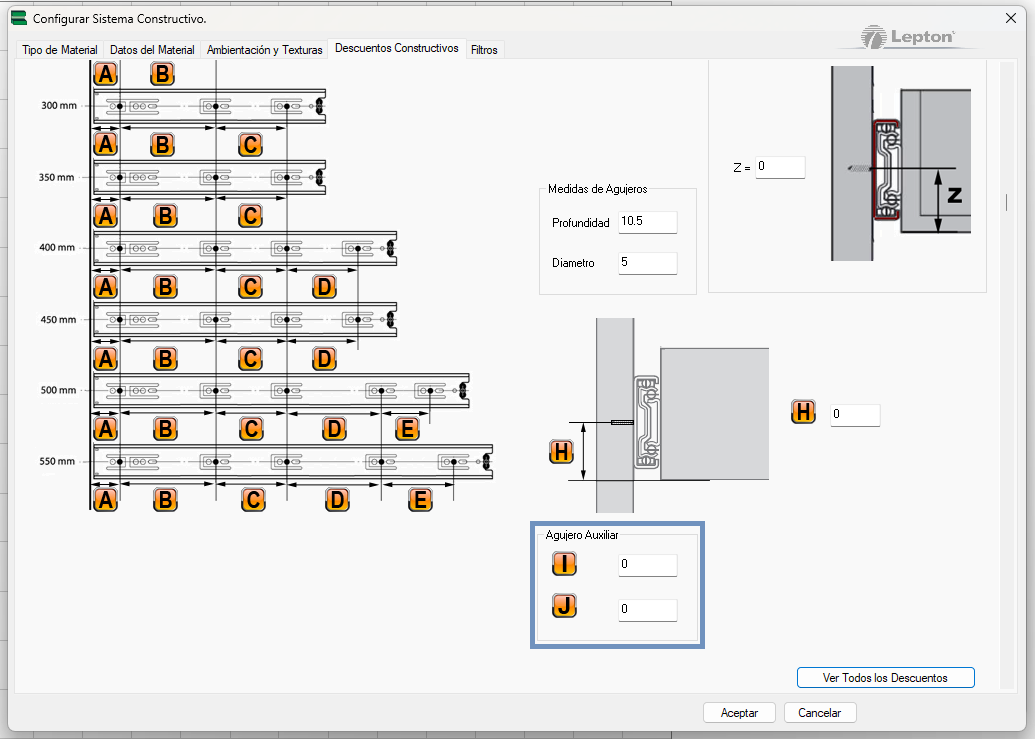Click the vertical scrollbar on the right edge
The image size is (1035, 739).
pos(1006,202)
